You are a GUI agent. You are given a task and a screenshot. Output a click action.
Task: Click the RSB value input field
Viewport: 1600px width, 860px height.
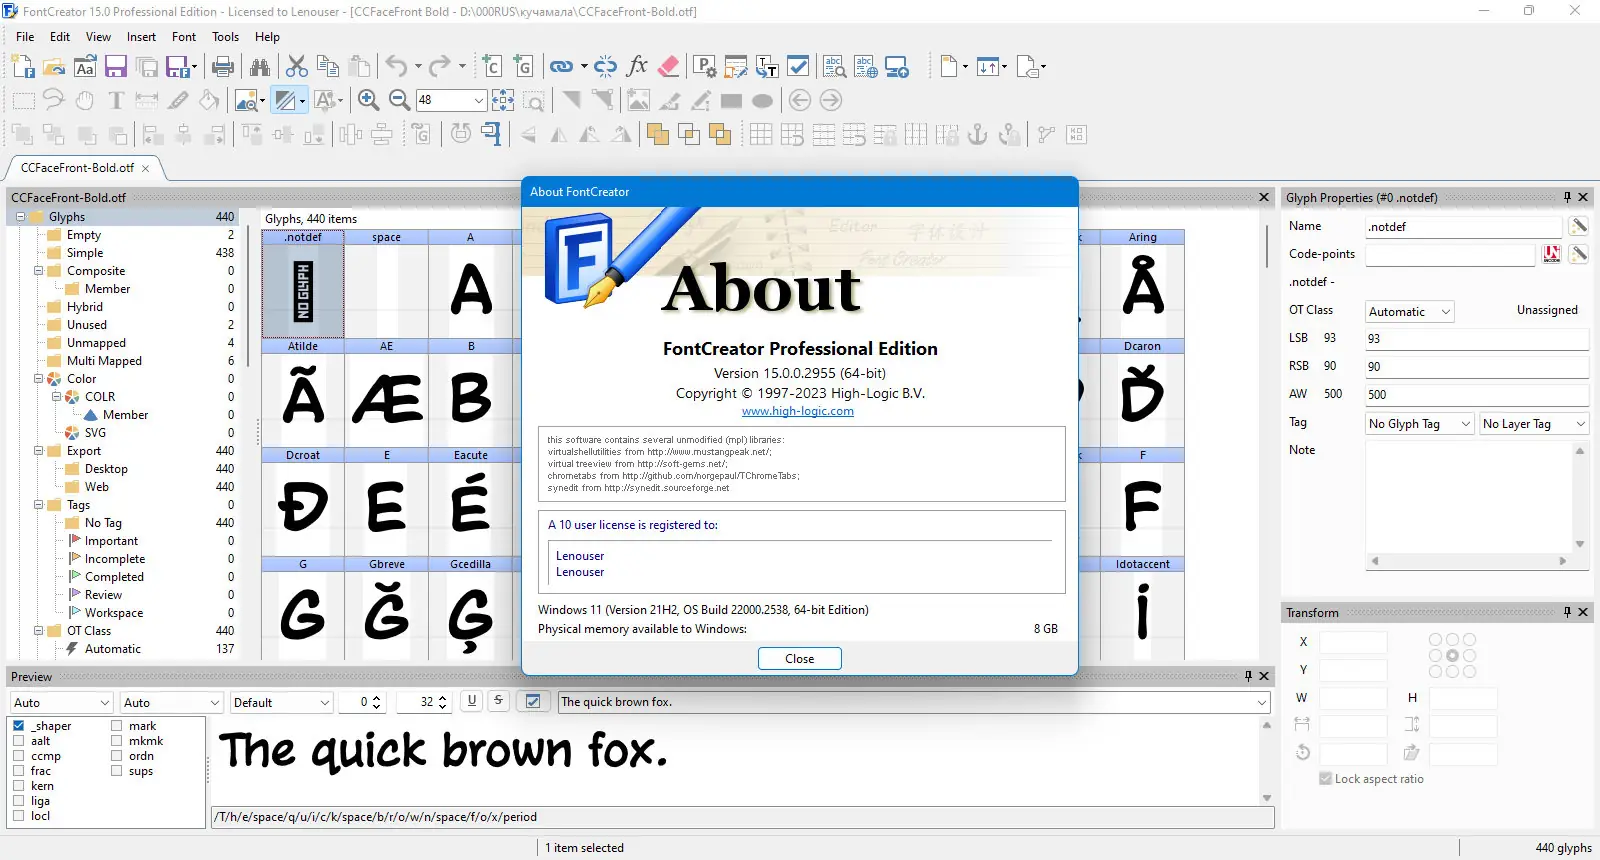[1476, 367]
